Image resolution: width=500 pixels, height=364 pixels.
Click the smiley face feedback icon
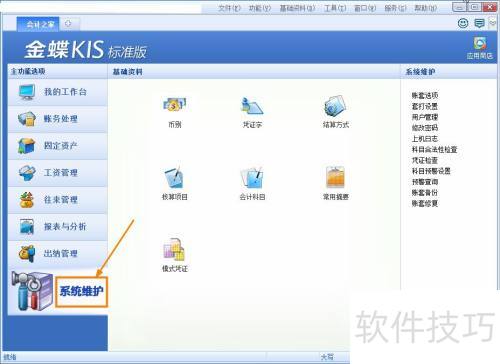coord(463,23)
